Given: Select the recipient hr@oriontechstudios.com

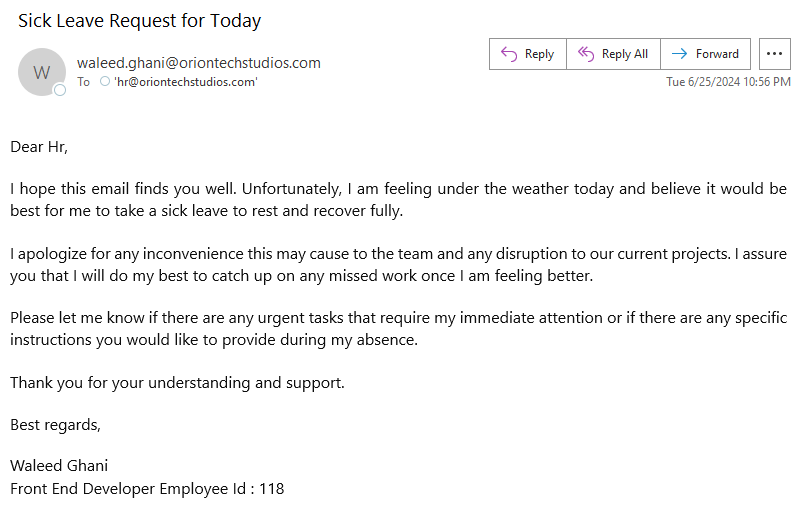Looking at the screenshot, I should click(x=186, y=82).
